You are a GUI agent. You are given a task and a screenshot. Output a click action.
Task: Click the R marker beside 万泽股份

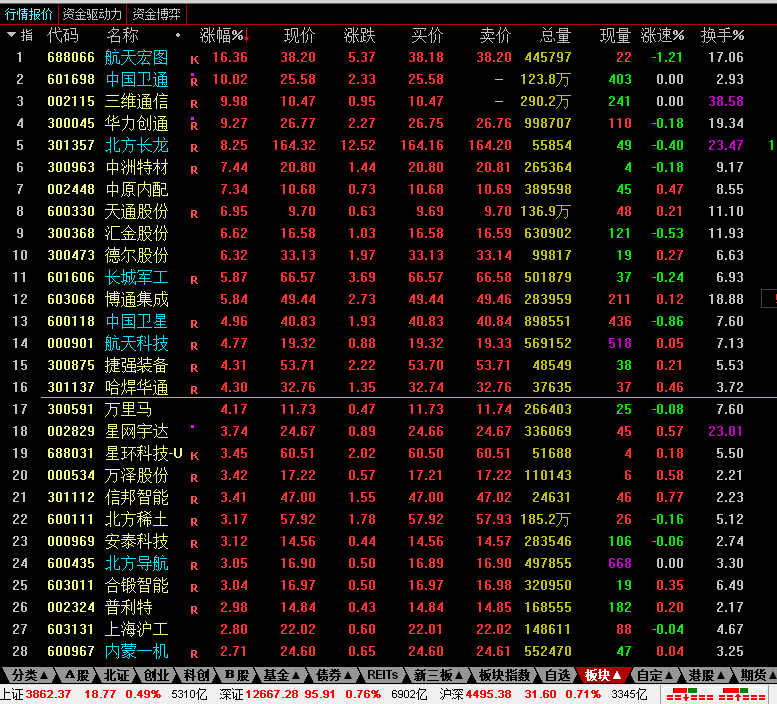click(194, 478)
